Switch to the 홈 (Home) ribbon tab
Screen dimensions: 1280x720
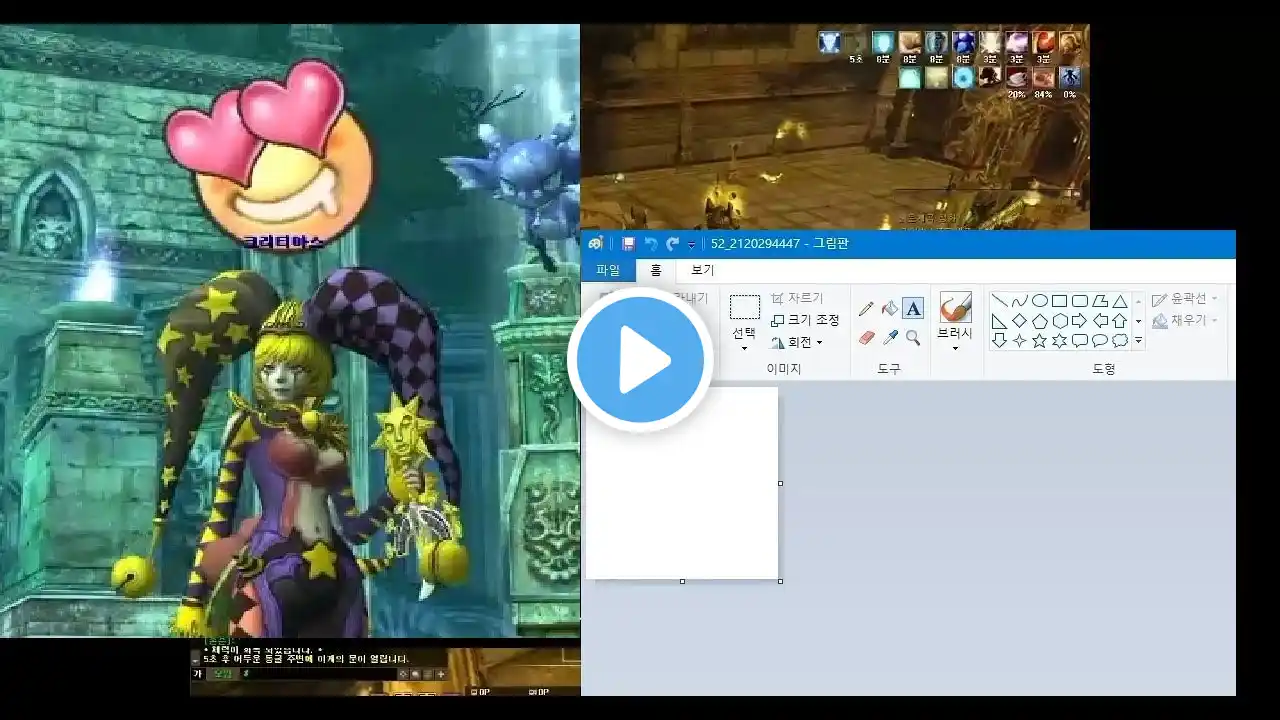coord(656,270)
